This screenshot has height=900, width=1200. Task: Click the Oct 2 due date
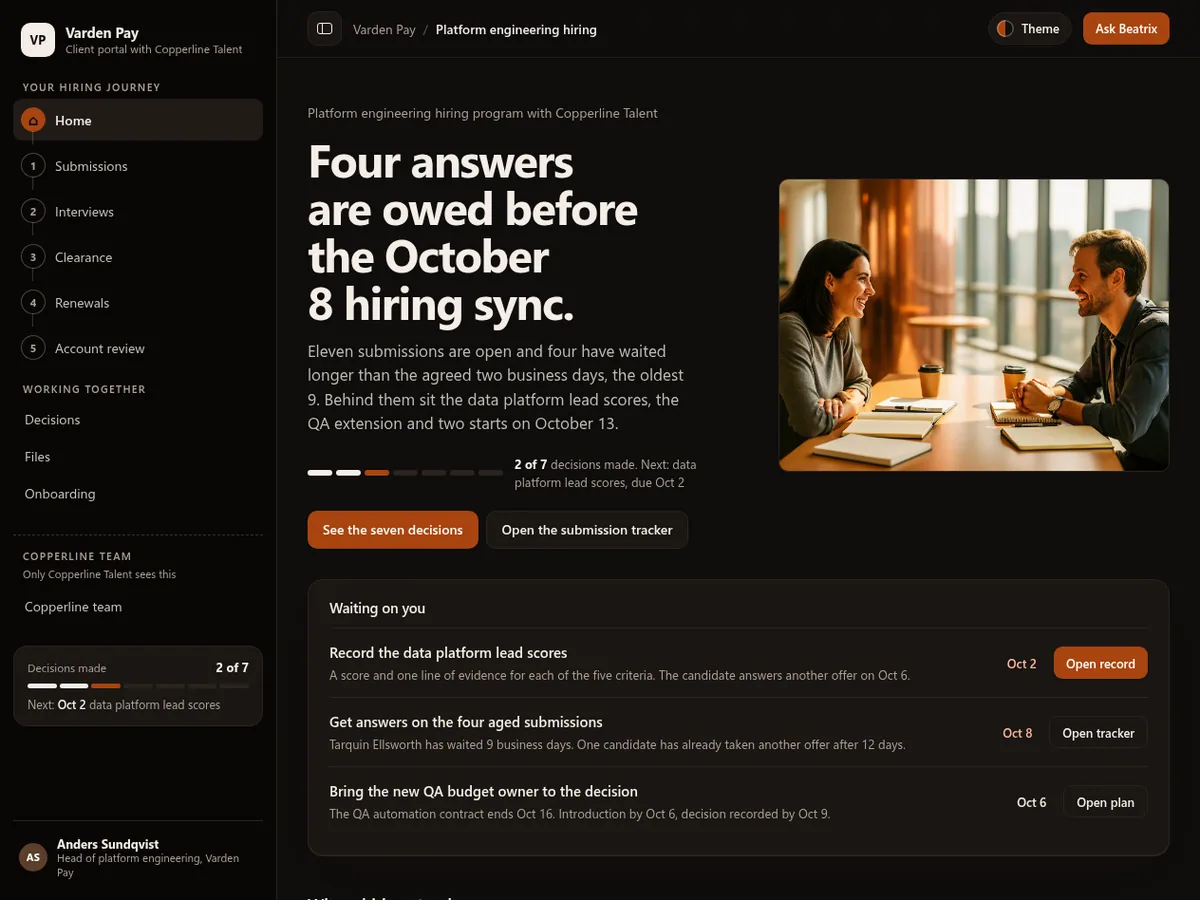[x=1022, y=664]
